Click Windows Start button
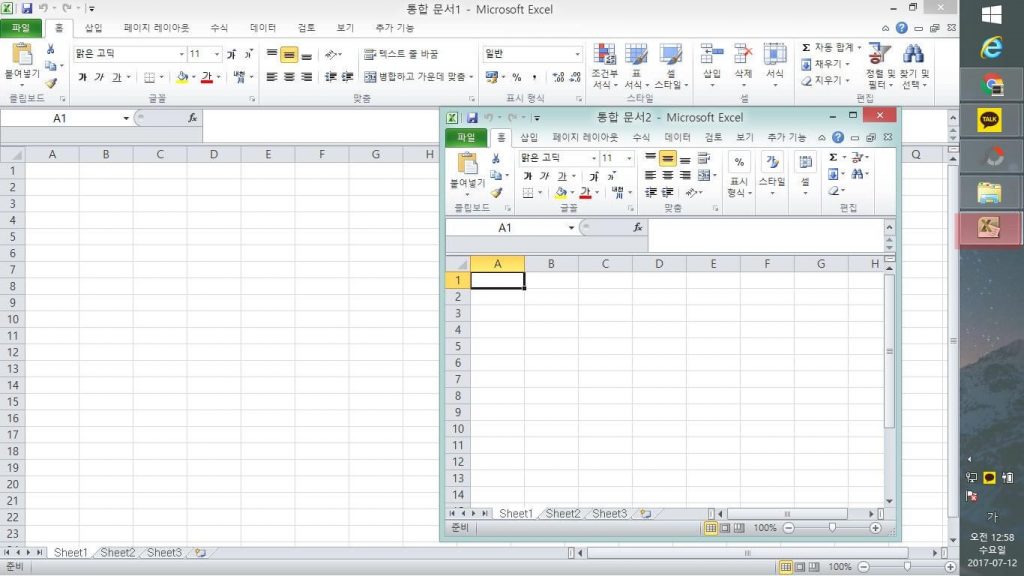The image size is (1024, 576). click(992, 14)
